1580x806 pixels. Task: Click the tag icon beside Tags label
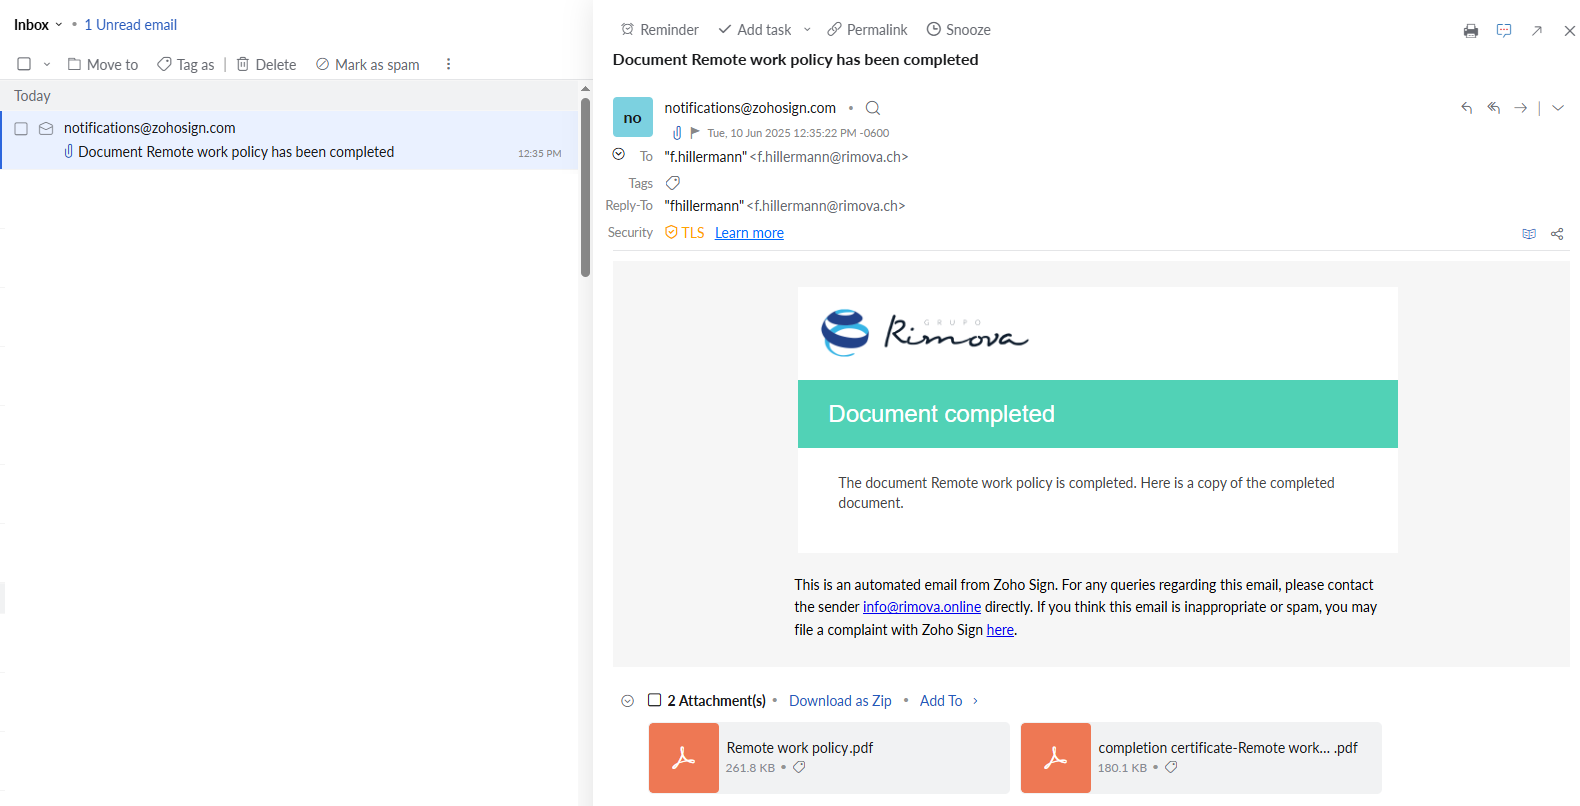[673, 183]
